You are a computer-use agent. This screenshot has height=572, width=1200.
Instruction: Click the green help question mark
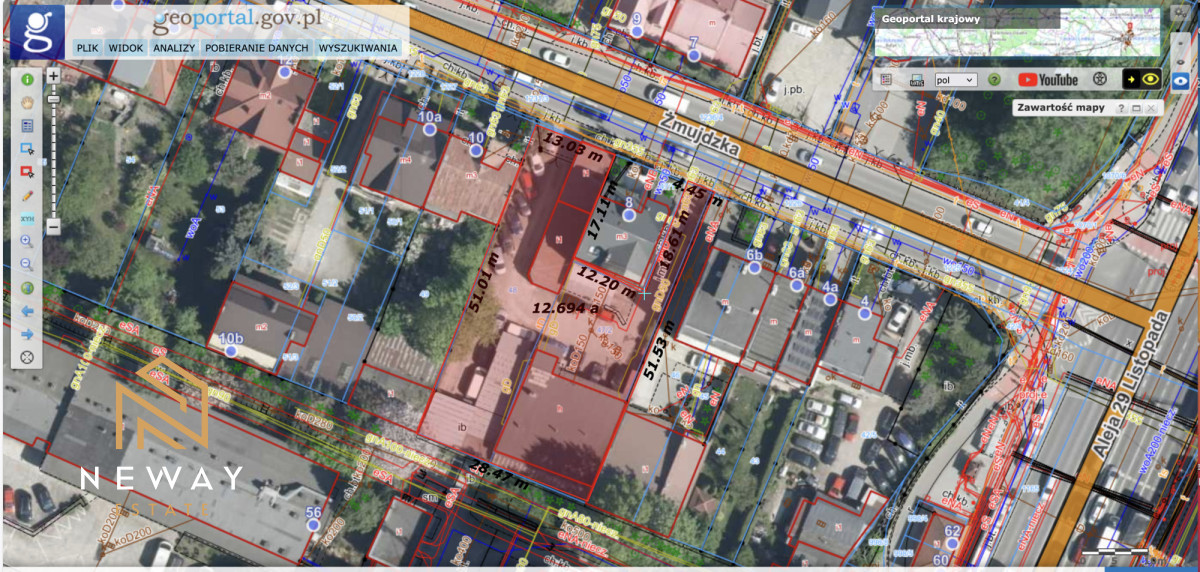click(994, 80)
